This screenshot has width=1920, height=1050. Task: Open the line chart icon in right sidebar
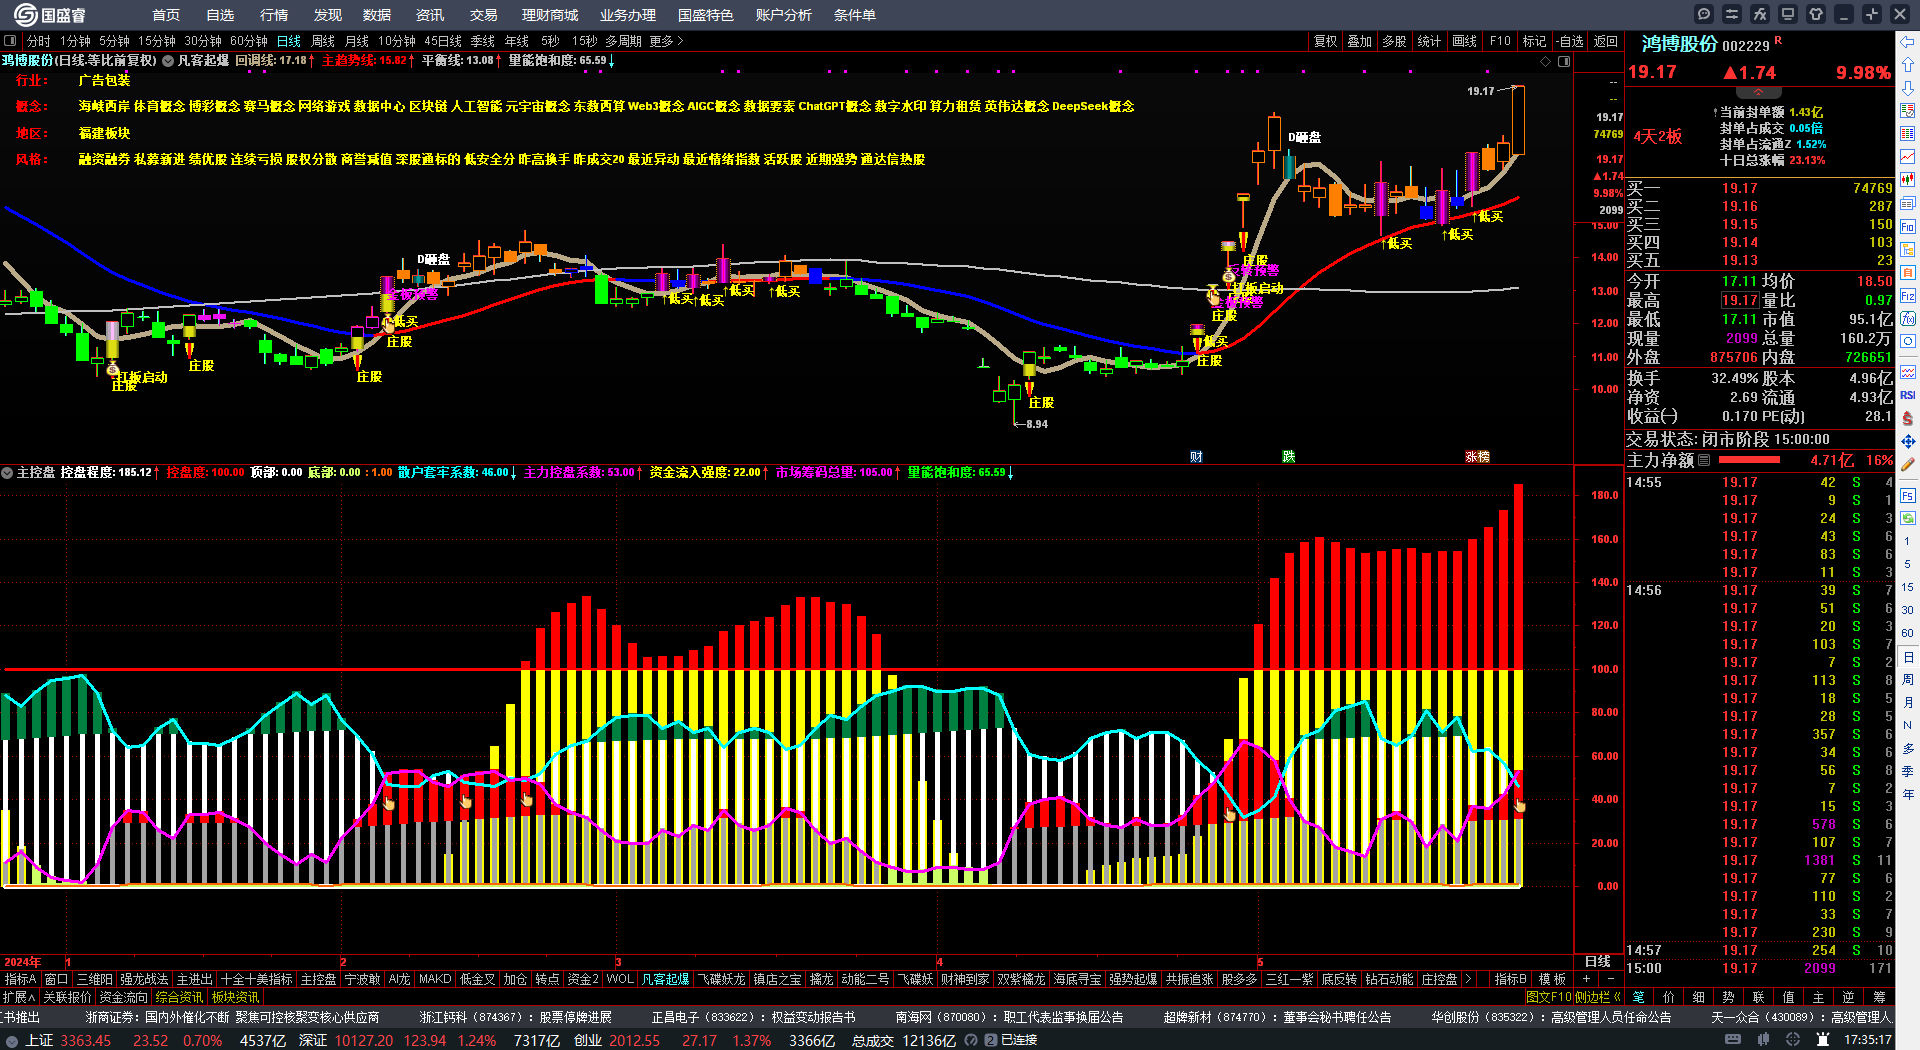tap(1908, 157)
